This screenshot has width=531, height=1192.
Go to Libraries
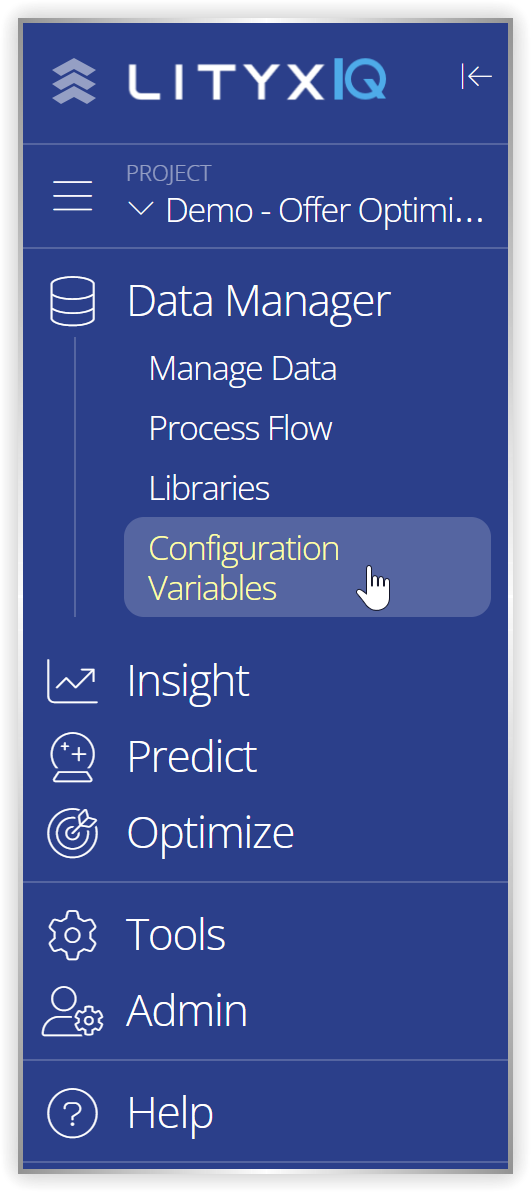point(209,488)
